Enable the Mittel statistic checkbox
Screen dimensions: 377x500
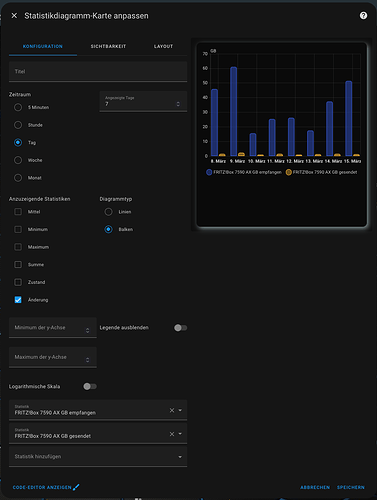pos(18,212)
